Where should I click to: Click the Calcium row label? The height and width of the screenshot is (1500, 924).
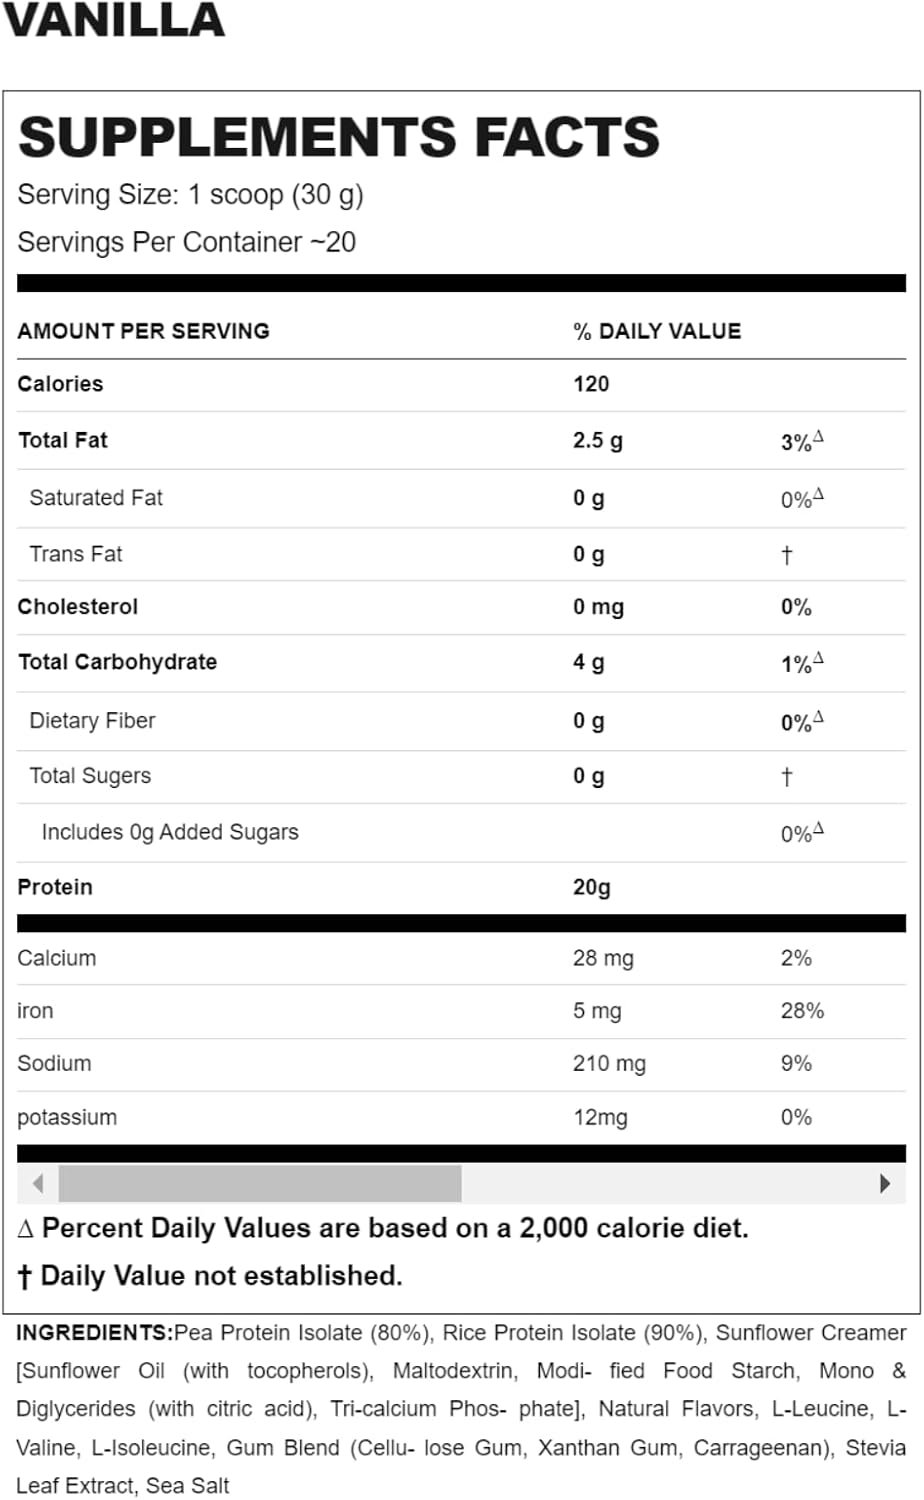pyautogui.click(x=57, y=958)
